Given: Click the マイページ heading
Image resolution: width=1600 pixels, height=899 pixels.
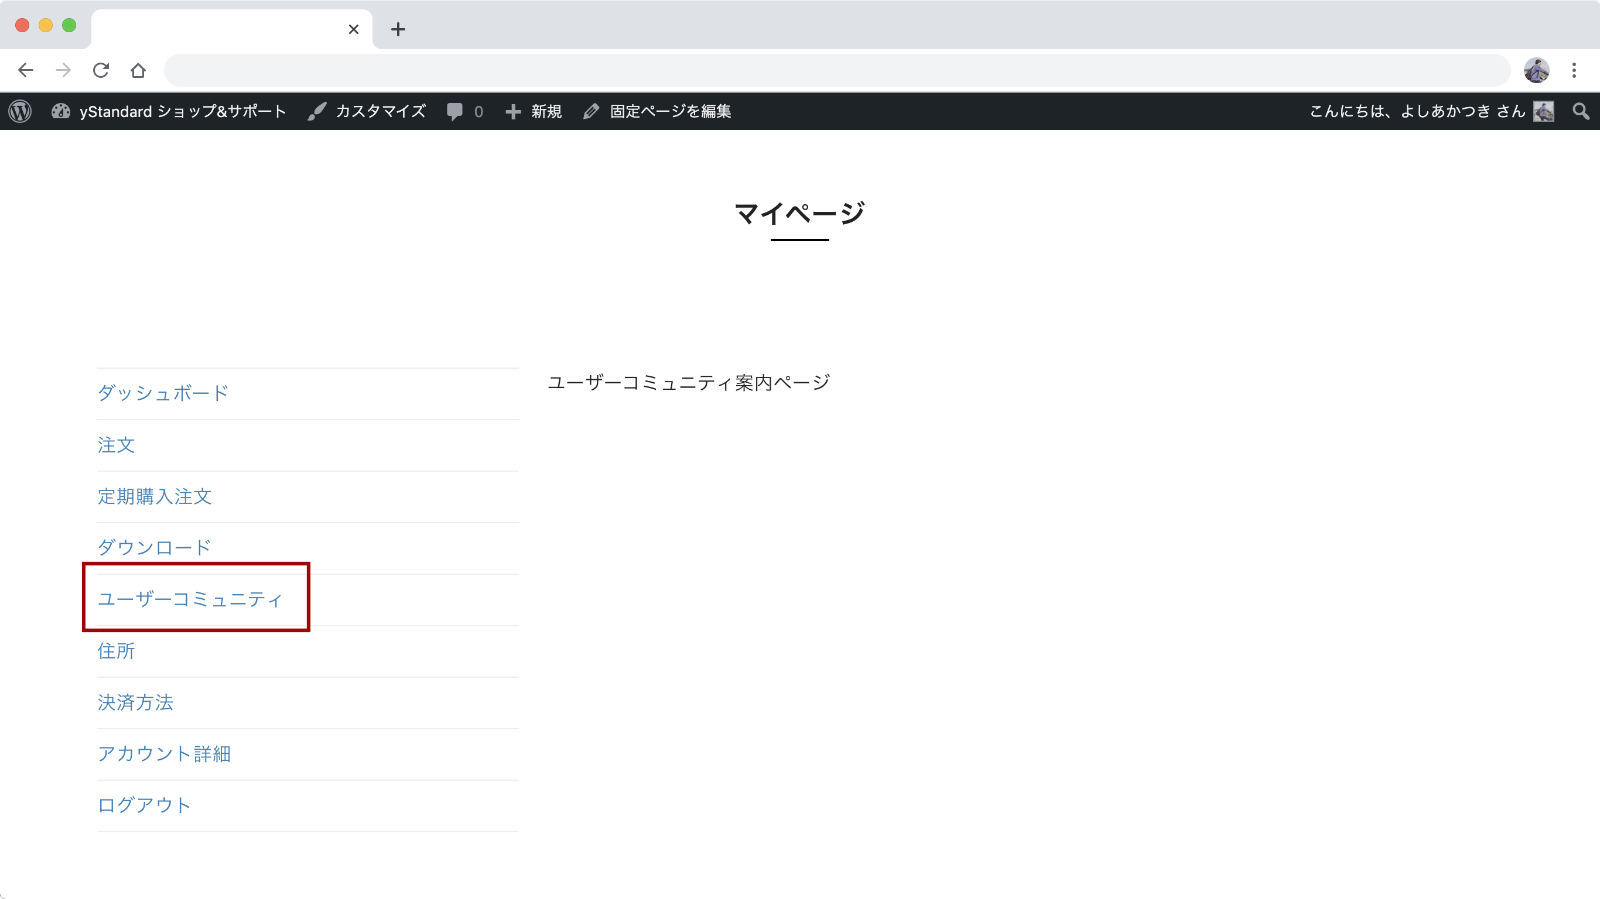Looking at the screenshot, I should coord(799,213).
